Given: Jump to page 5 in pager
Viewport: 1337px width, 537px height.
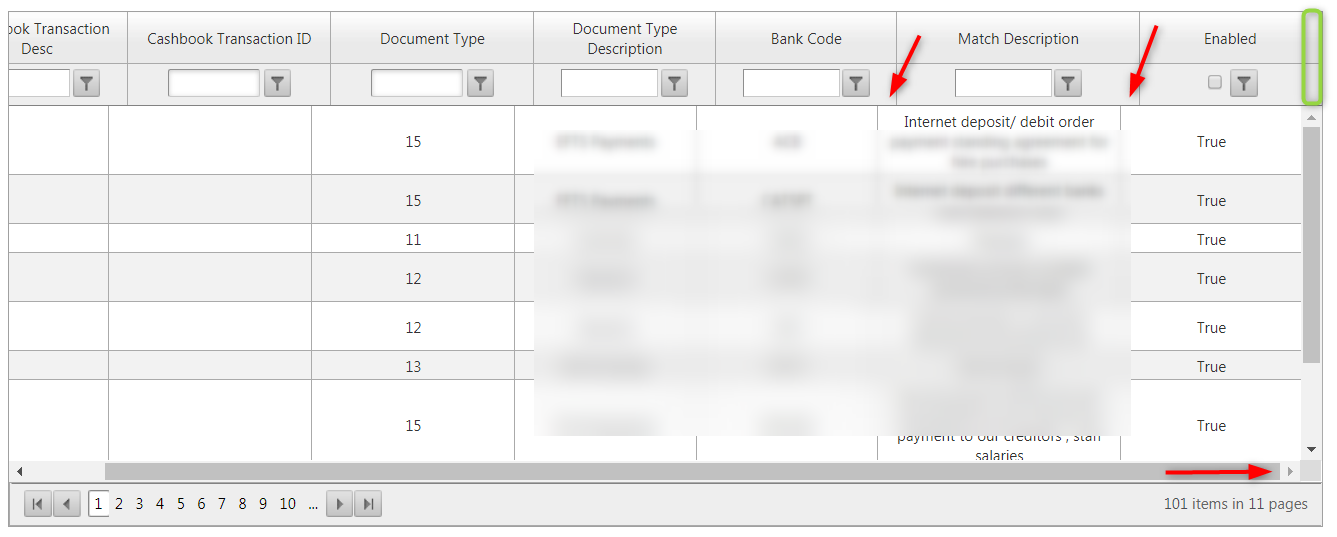Looking at the screenshot, I should click(x=180, y=504).
